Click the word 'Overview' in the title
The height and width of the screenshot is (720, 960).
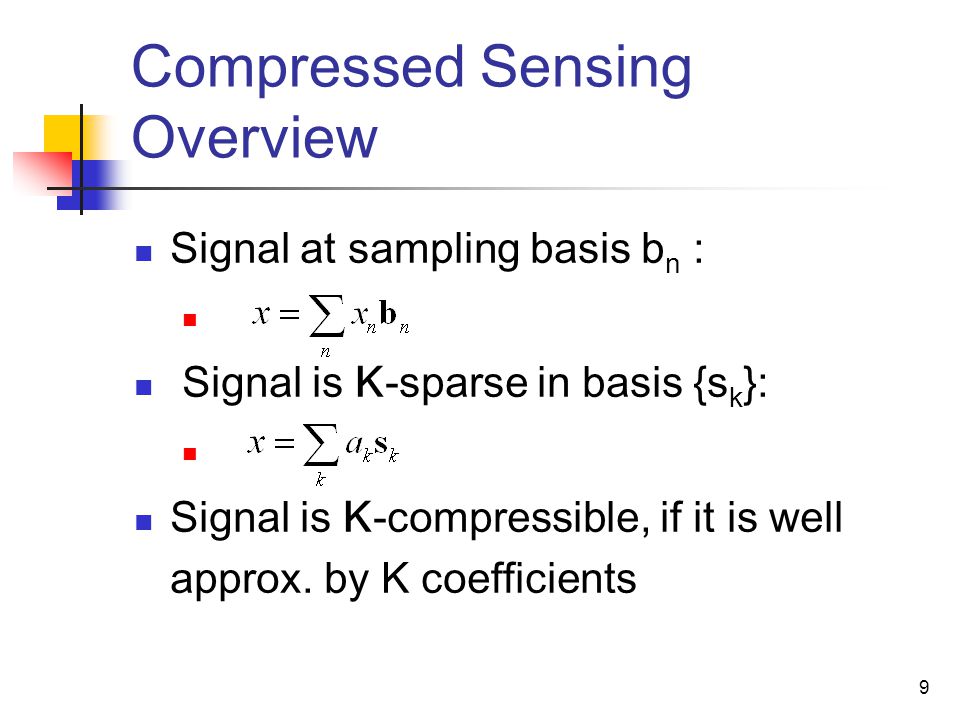(x=255, y=137)
